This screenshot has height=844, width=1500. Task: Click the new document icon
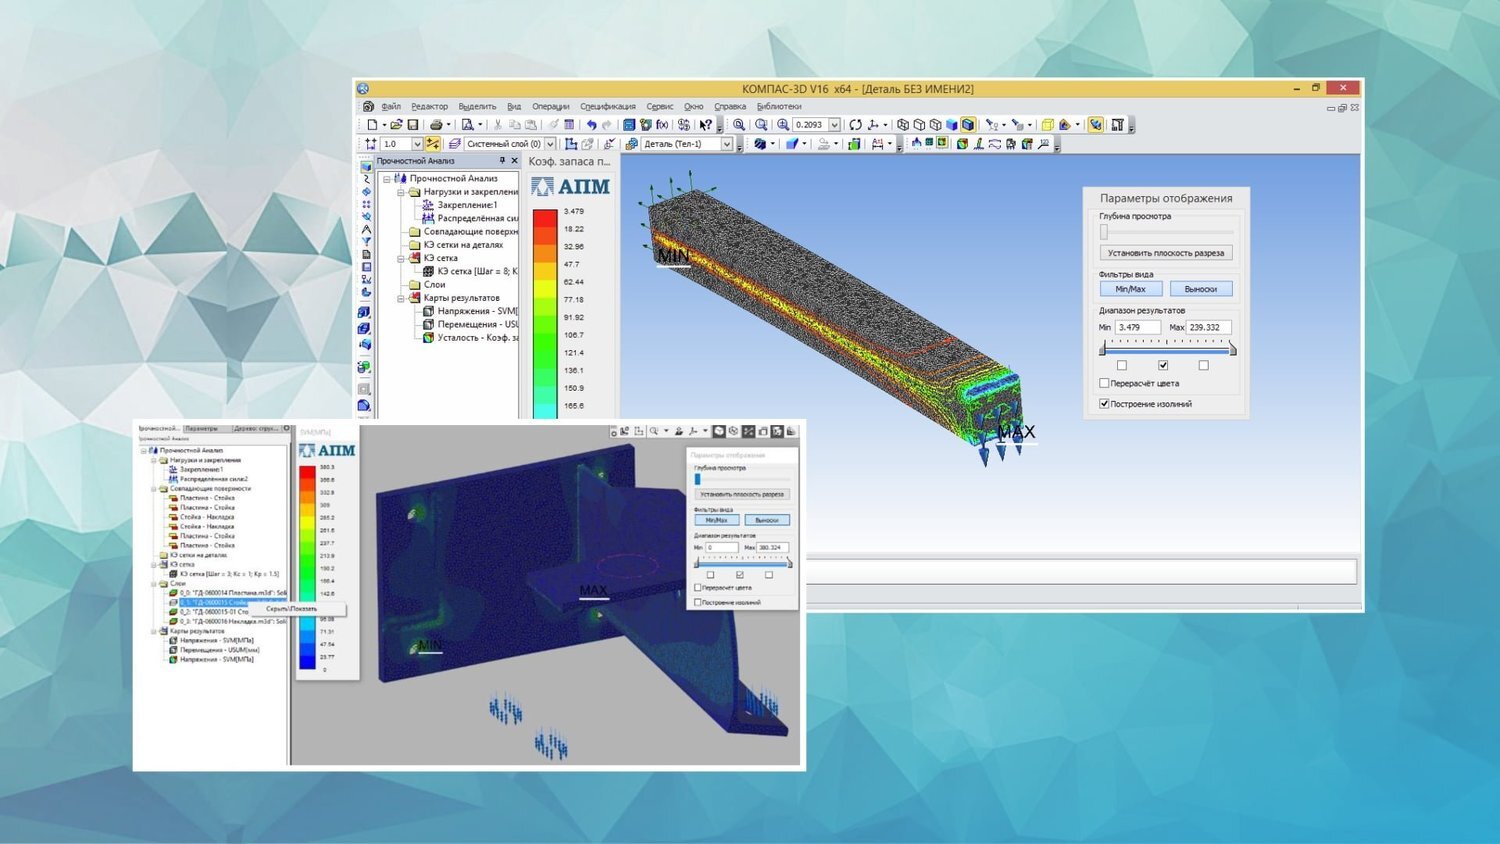point(372,125)
